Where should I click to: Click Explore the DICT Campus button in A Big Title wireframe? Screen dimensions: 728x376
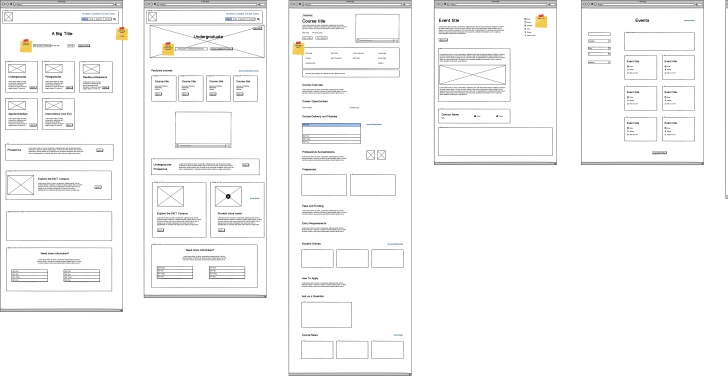pos(98,187)
